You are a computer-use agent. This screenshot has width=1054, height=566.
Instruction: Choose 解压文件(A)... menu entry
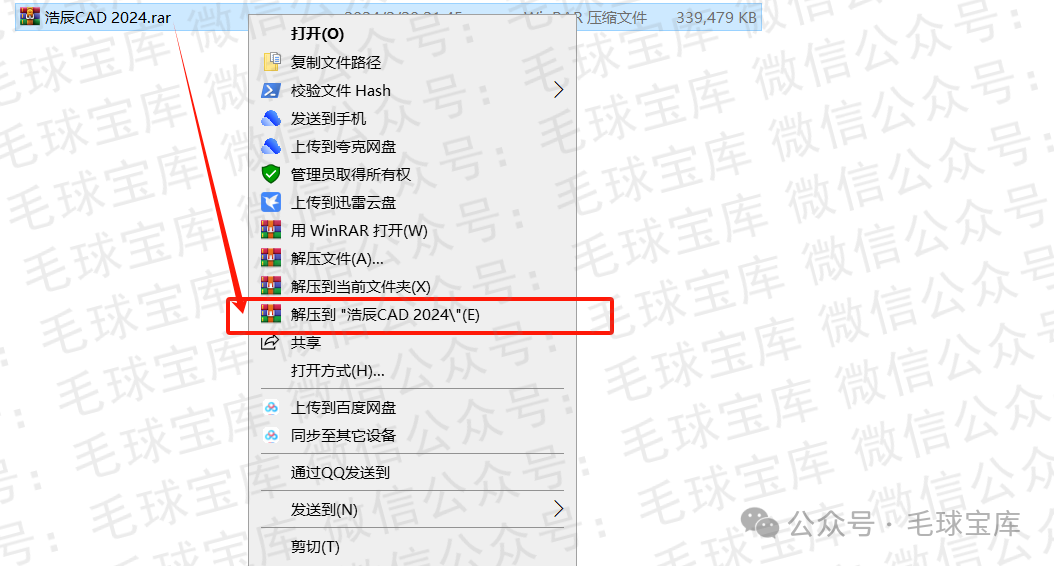[412, 258]
